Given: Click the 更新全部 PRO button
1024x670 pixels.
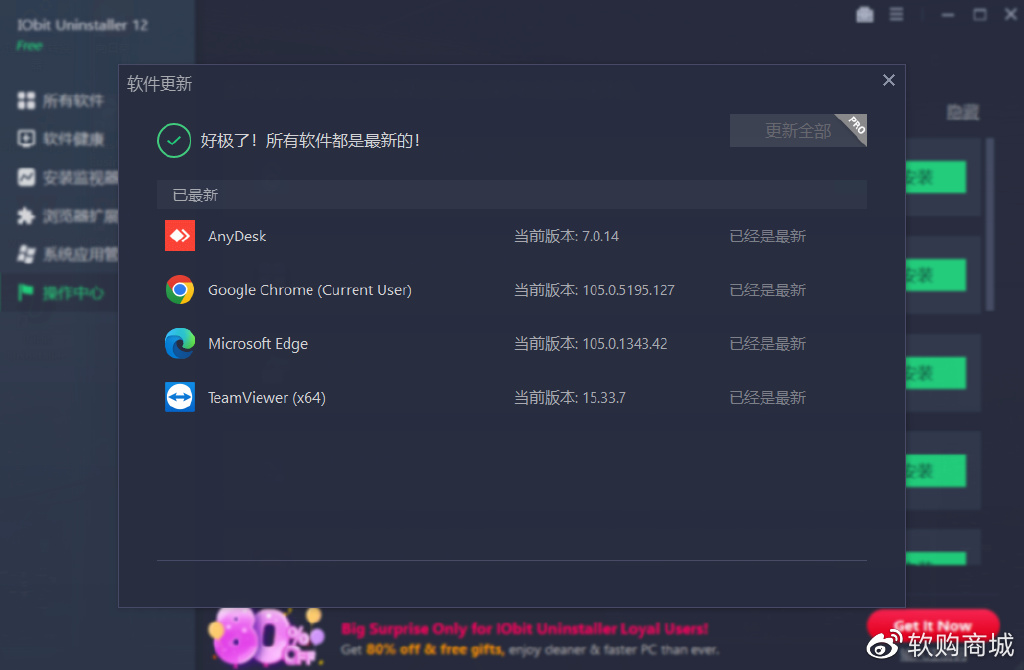Looking at the screenshot, I should 798,131.
